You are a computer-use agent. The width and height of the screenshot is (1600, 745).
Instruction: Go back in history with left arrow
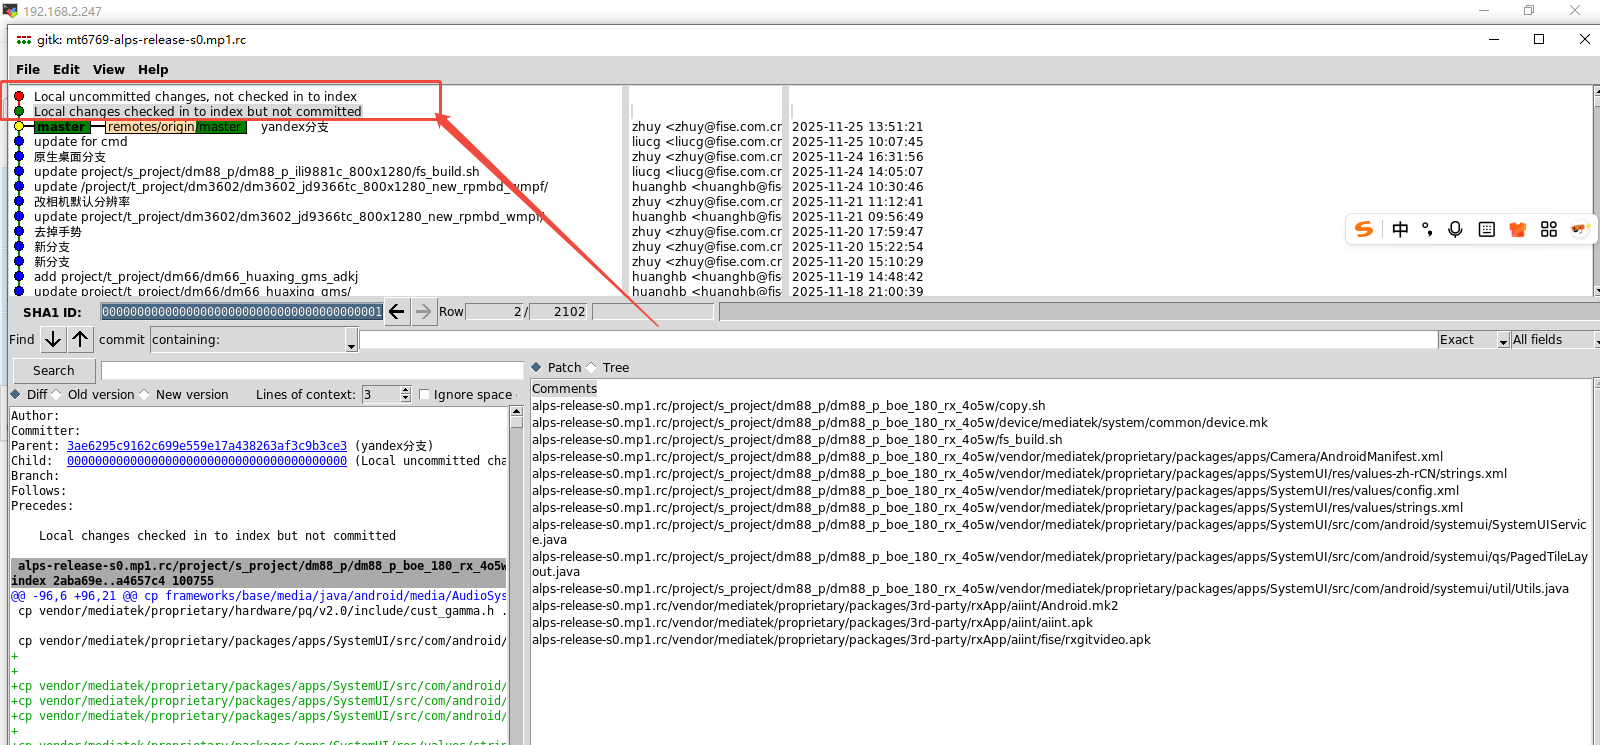click(x=397, y=312)
